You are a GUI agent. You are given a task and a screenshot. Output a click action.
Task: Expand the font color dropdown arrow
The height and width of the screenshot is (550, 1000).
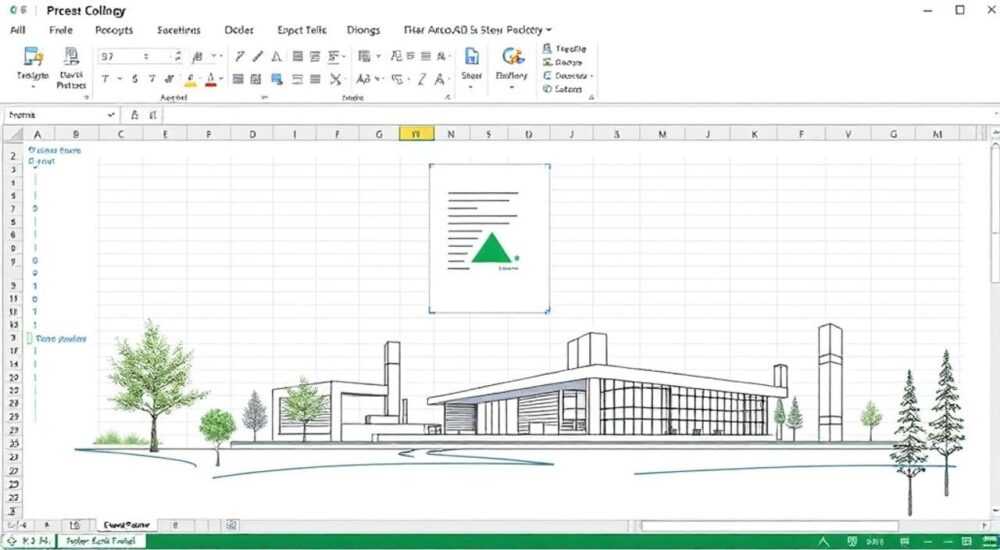(x=221, y=80)
